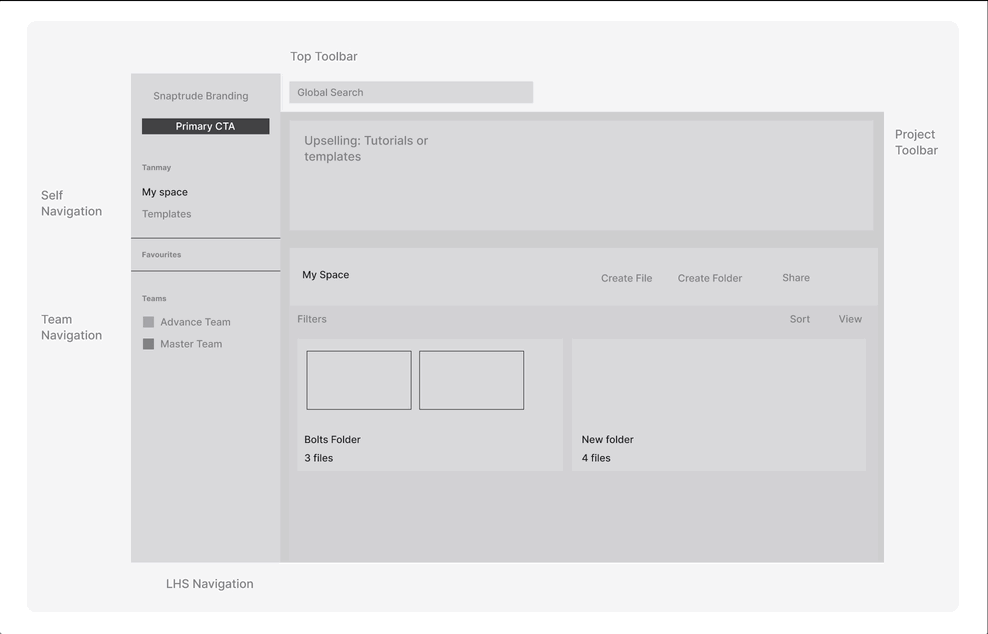
Task: Open the Upselling tutorials or templates banner
Action: [x=581, y=175]
